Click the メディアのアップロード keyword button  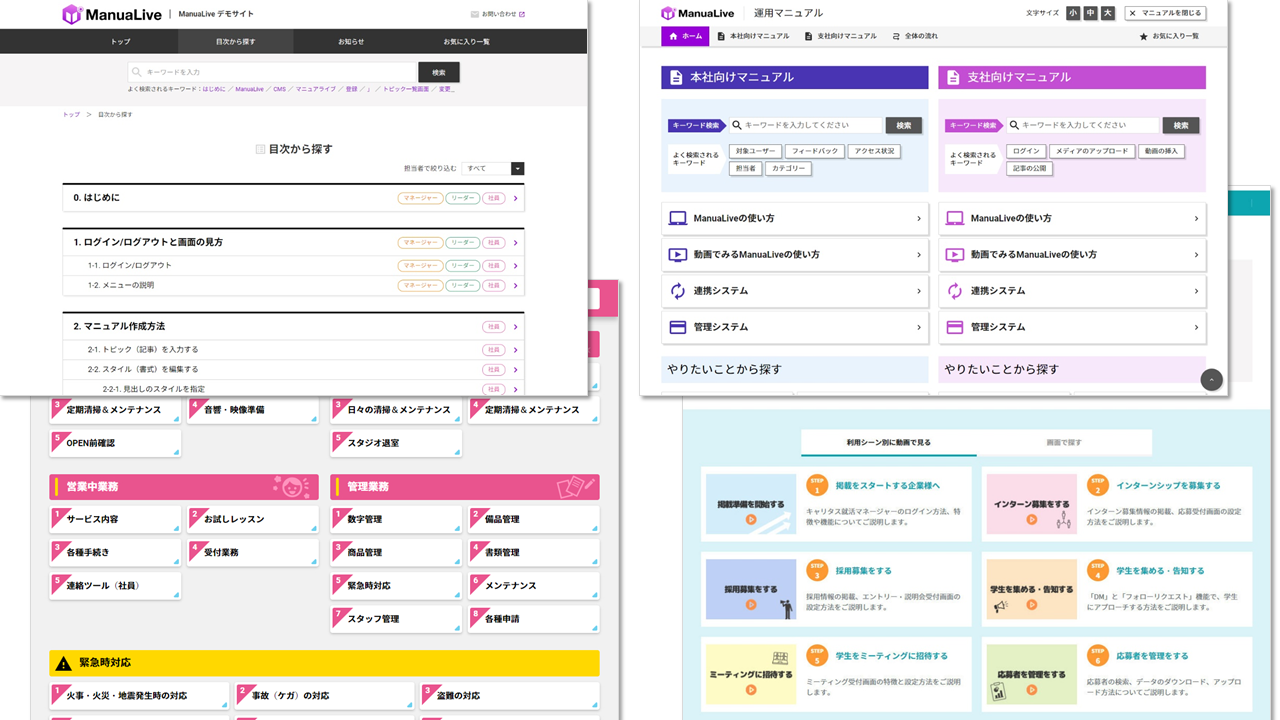(x=1091, y=151)
